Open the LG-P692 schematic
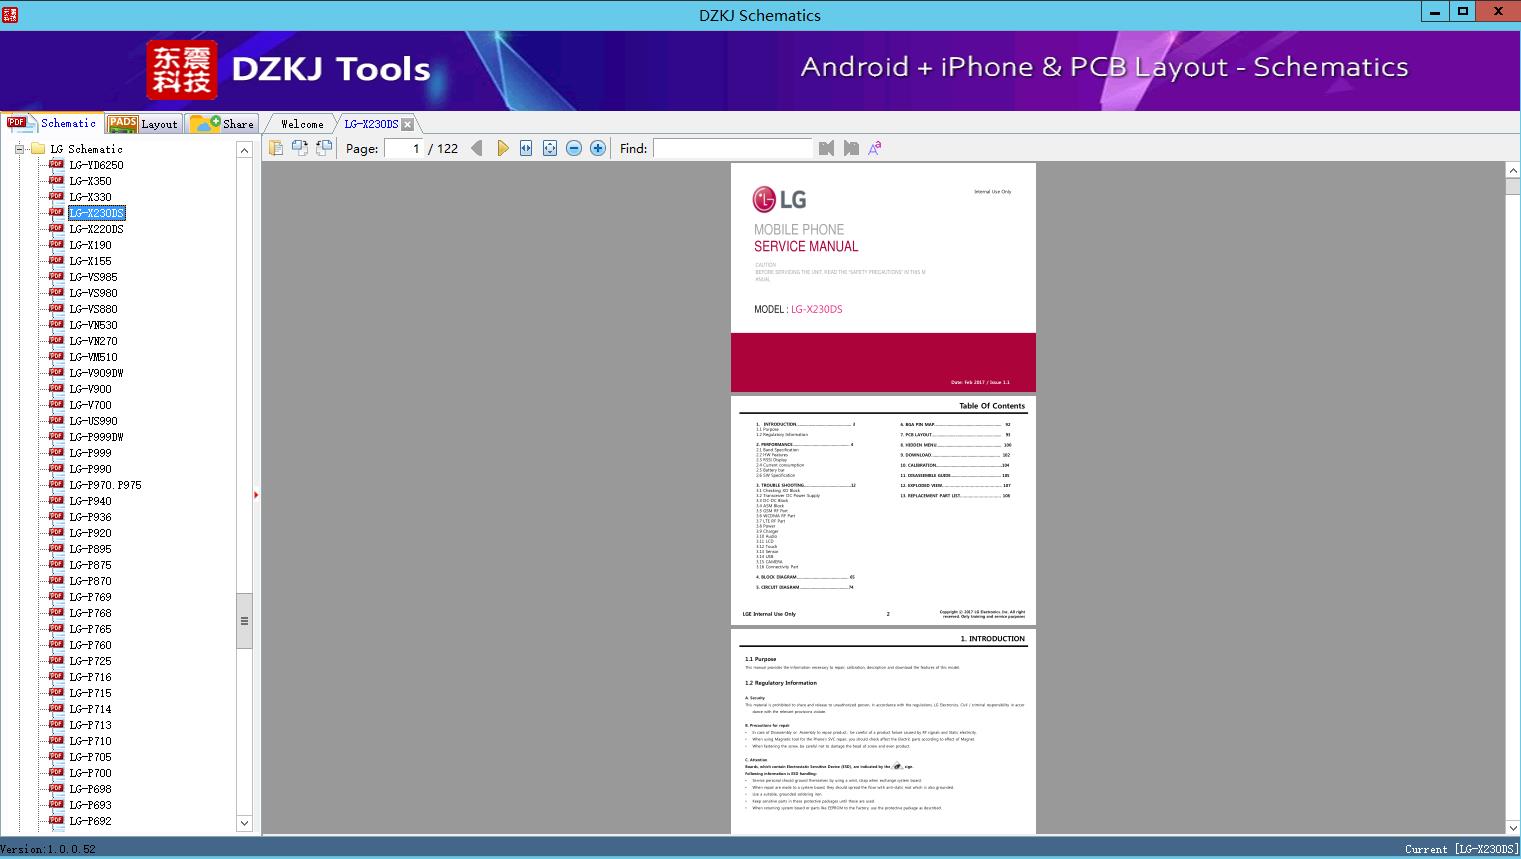Viewport: 1521px width, 859px height. [90, 821]
